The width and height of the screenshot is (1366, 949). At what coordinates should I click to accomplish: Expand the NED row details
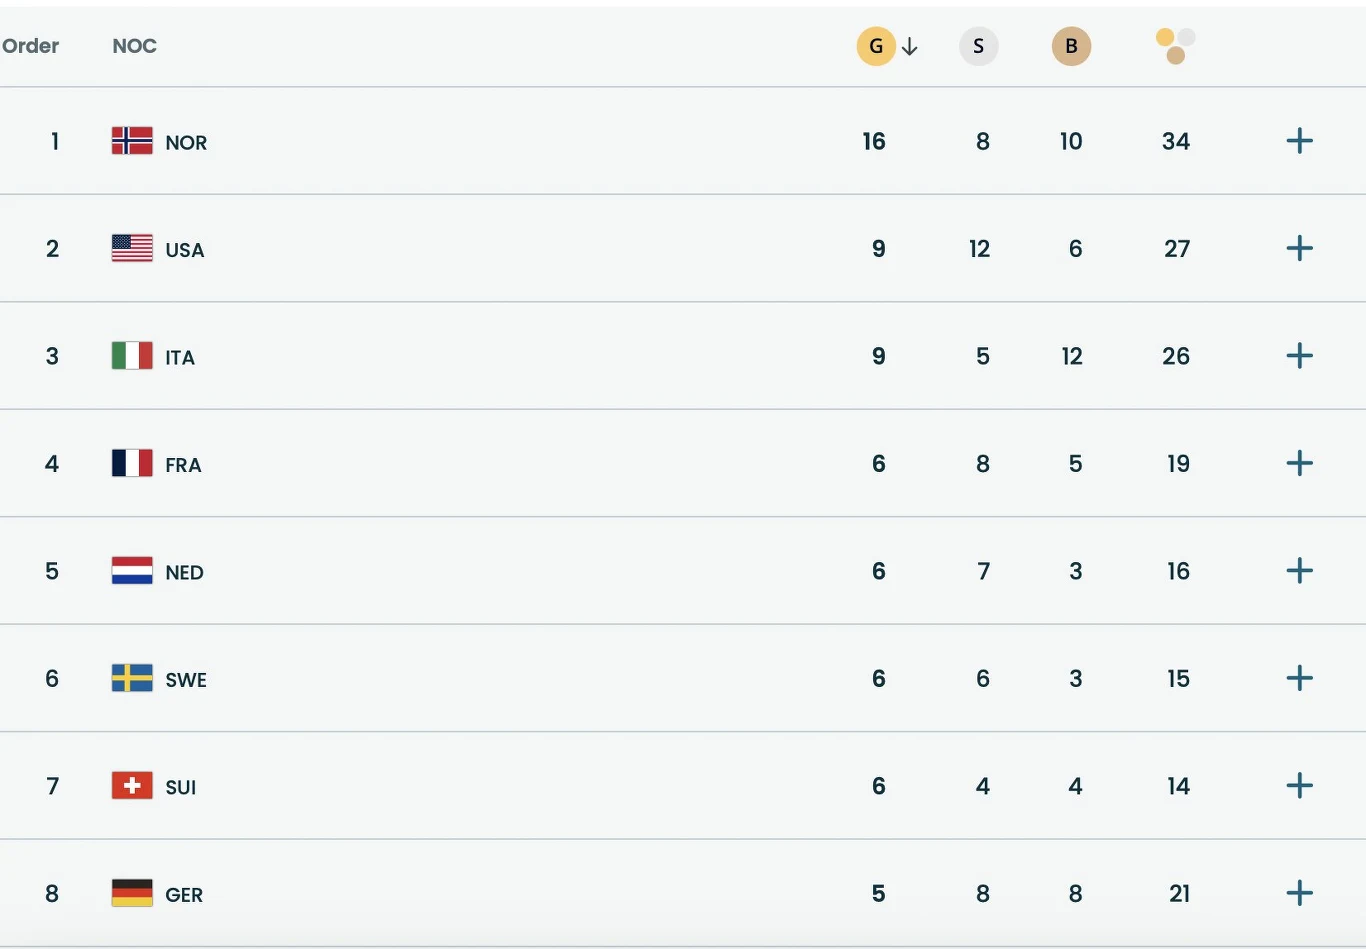[x=1299, y=571]
